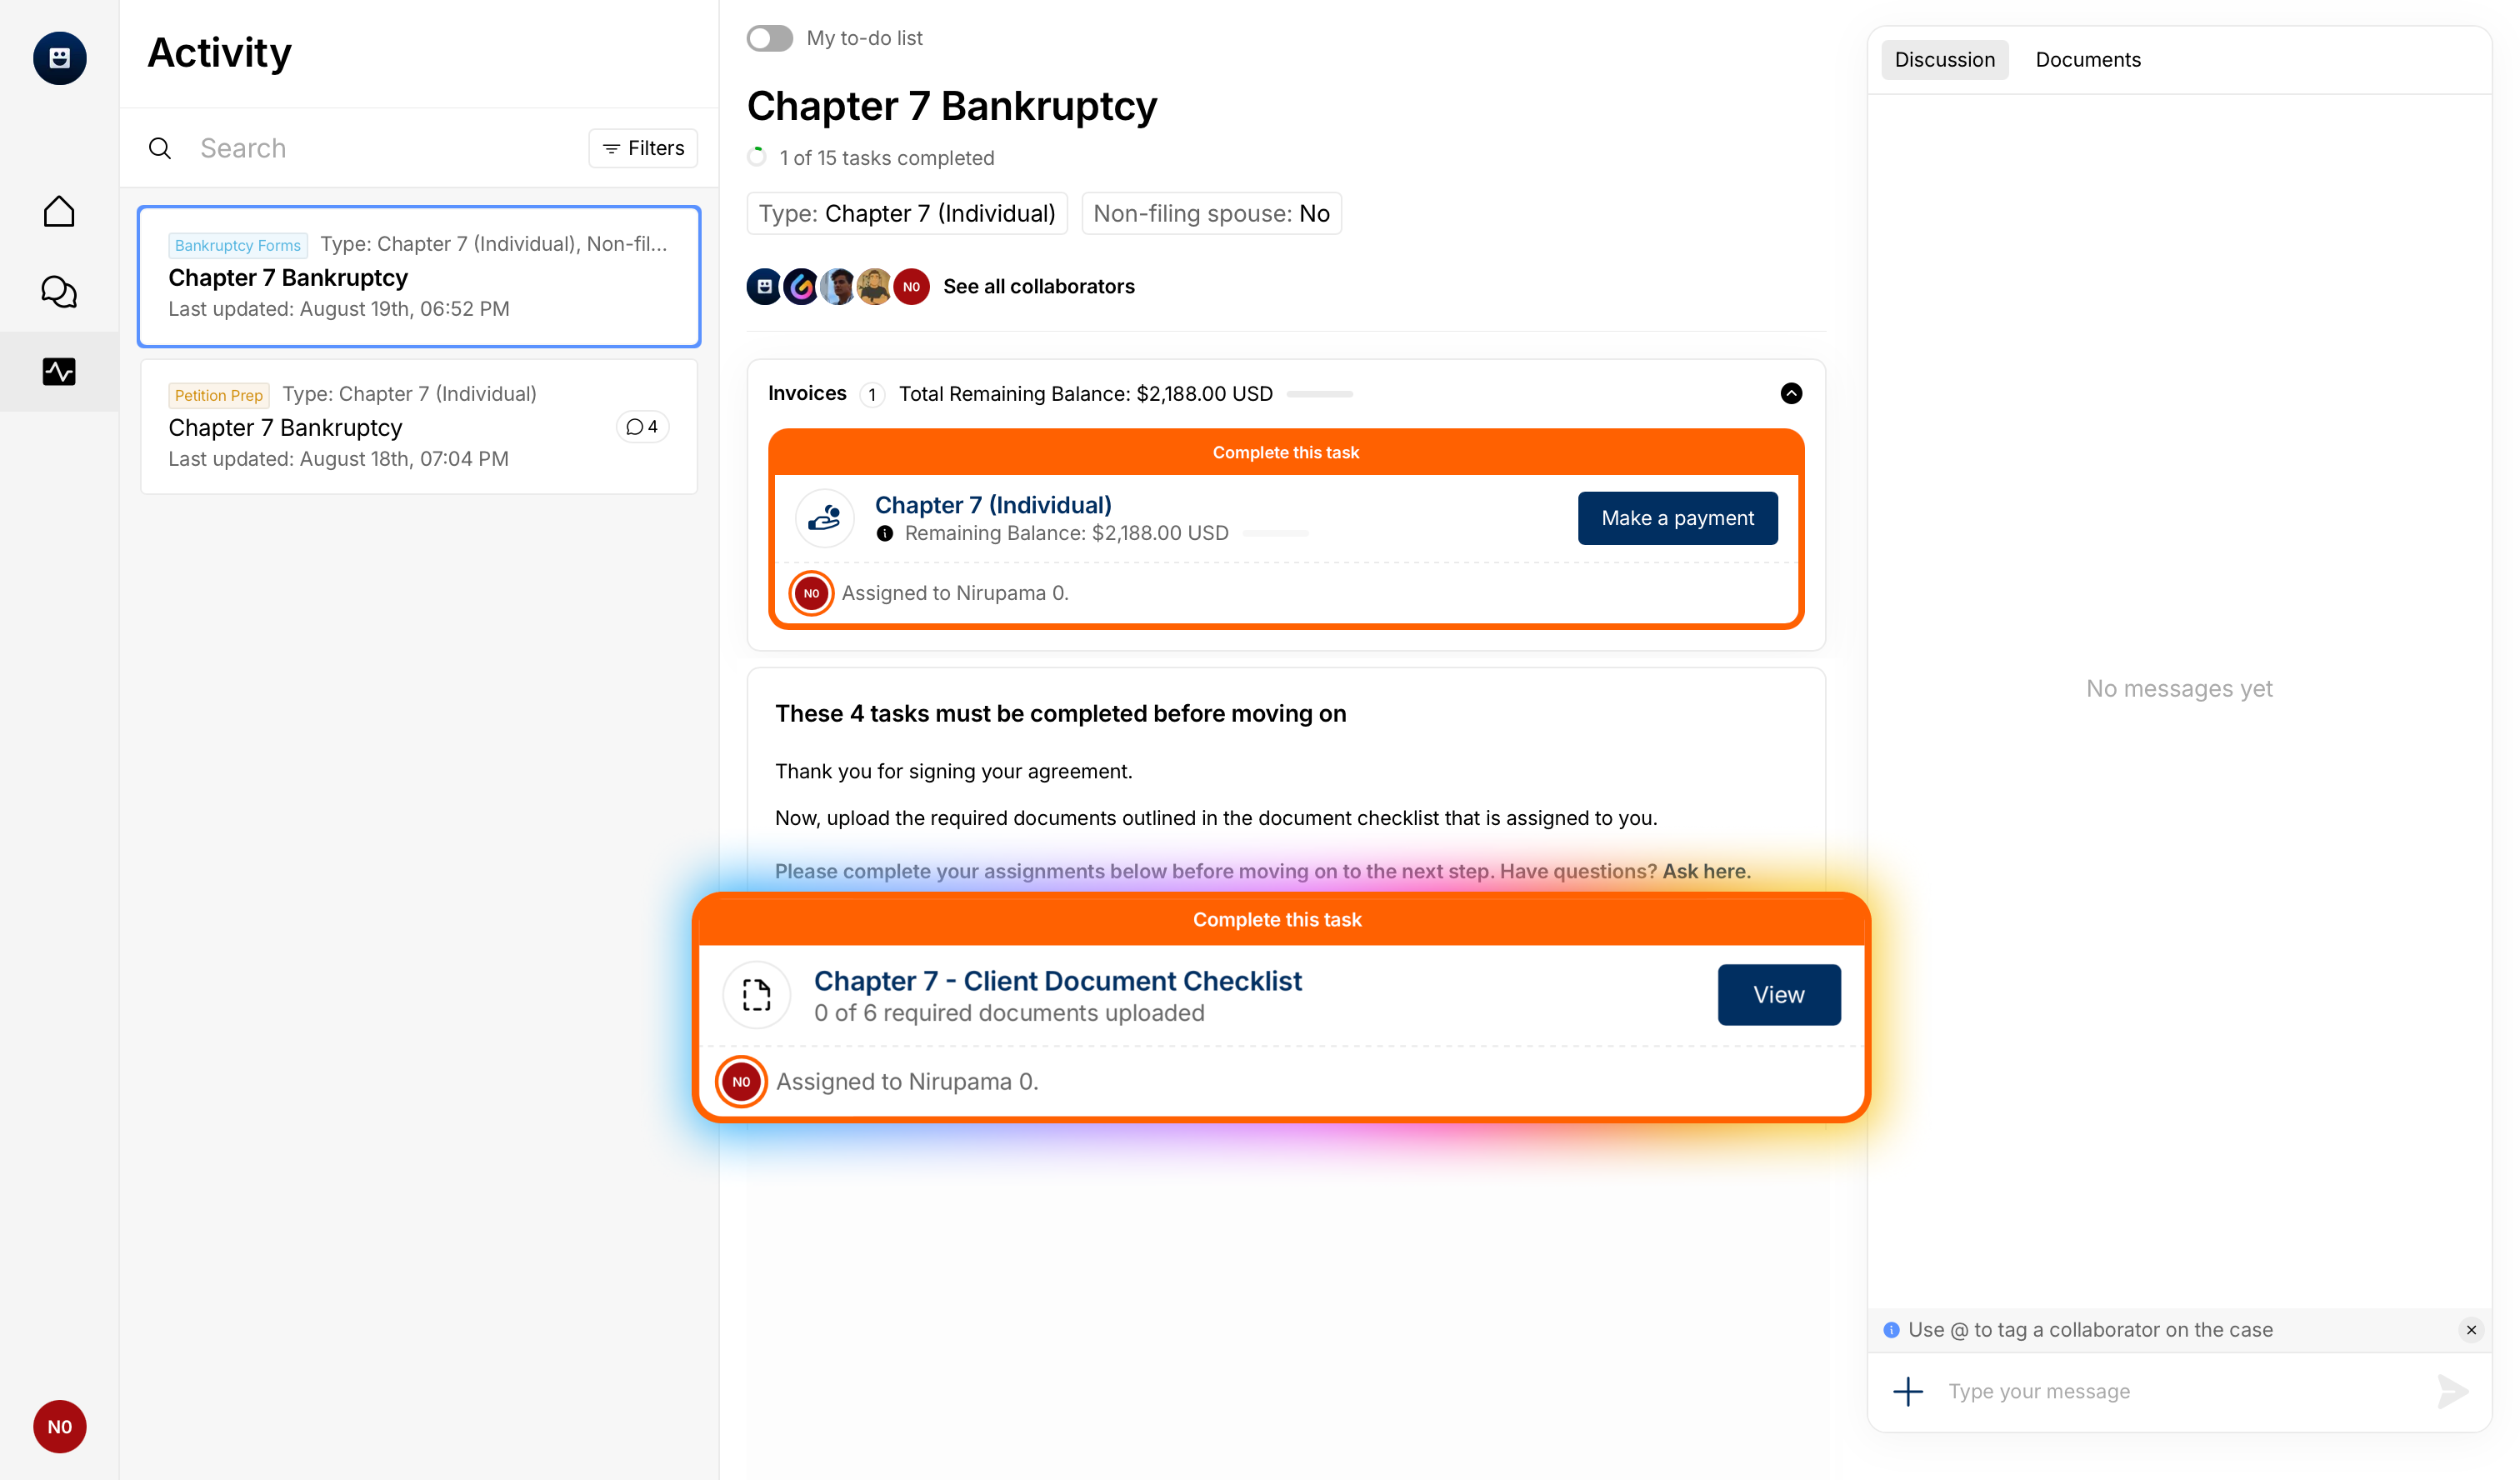2520x1480 pixels.
Task: Open the NO user avatar at bottom left
Action: tap(59, 1426)
